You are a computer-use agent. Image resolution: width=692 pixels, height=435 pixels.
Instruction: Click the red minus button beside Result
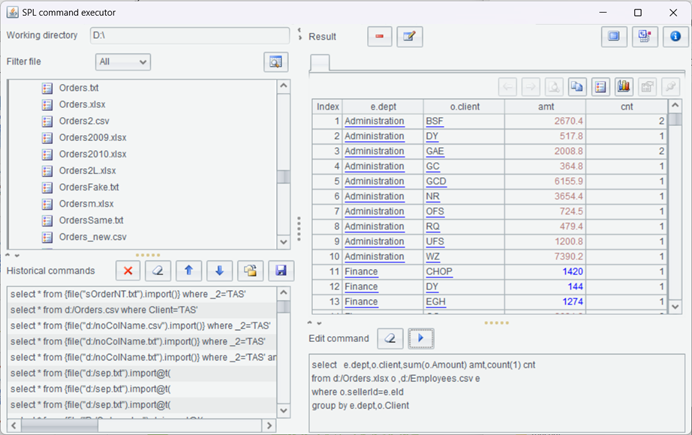(380, 37)
